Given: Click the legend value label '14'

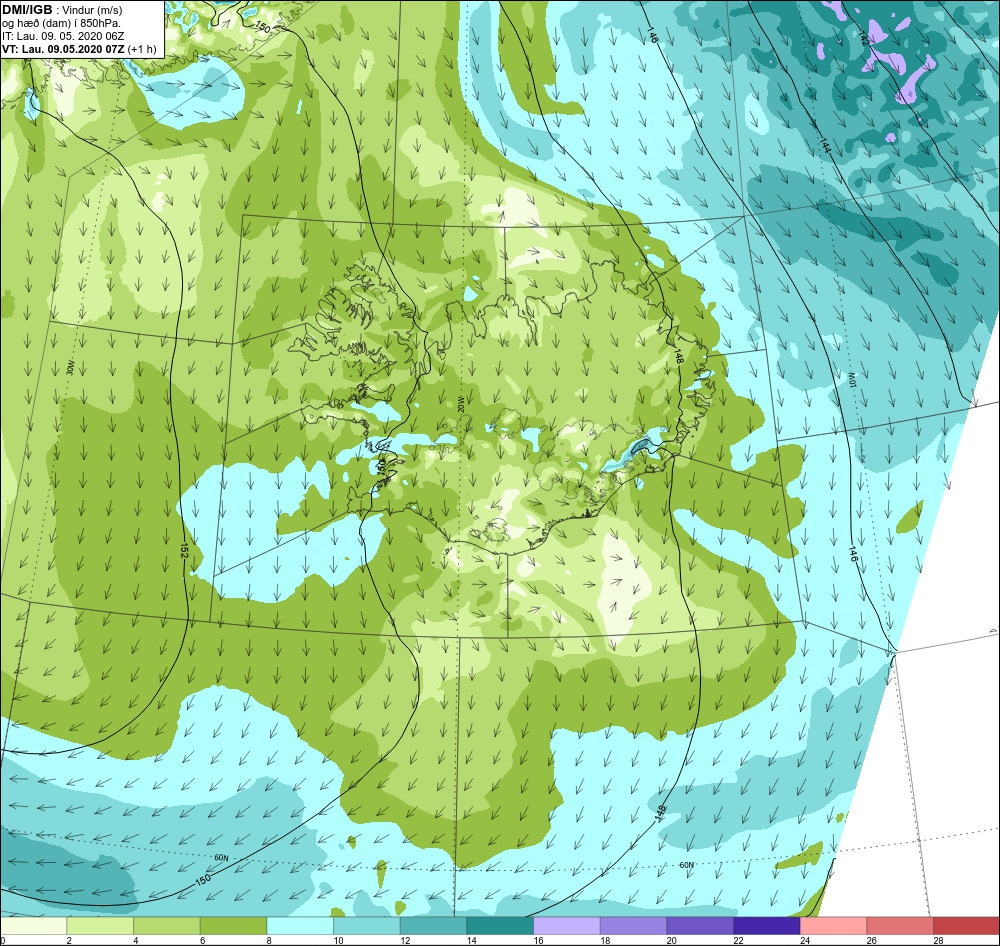Looking at the screenshot, I should click(471, 940).
